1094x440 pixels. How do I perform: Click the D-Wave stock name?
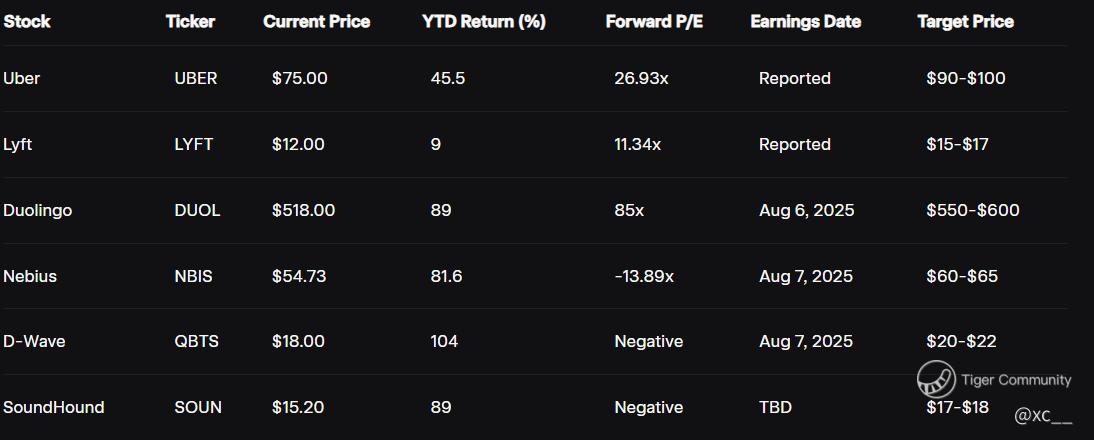[x=34, y=341]
